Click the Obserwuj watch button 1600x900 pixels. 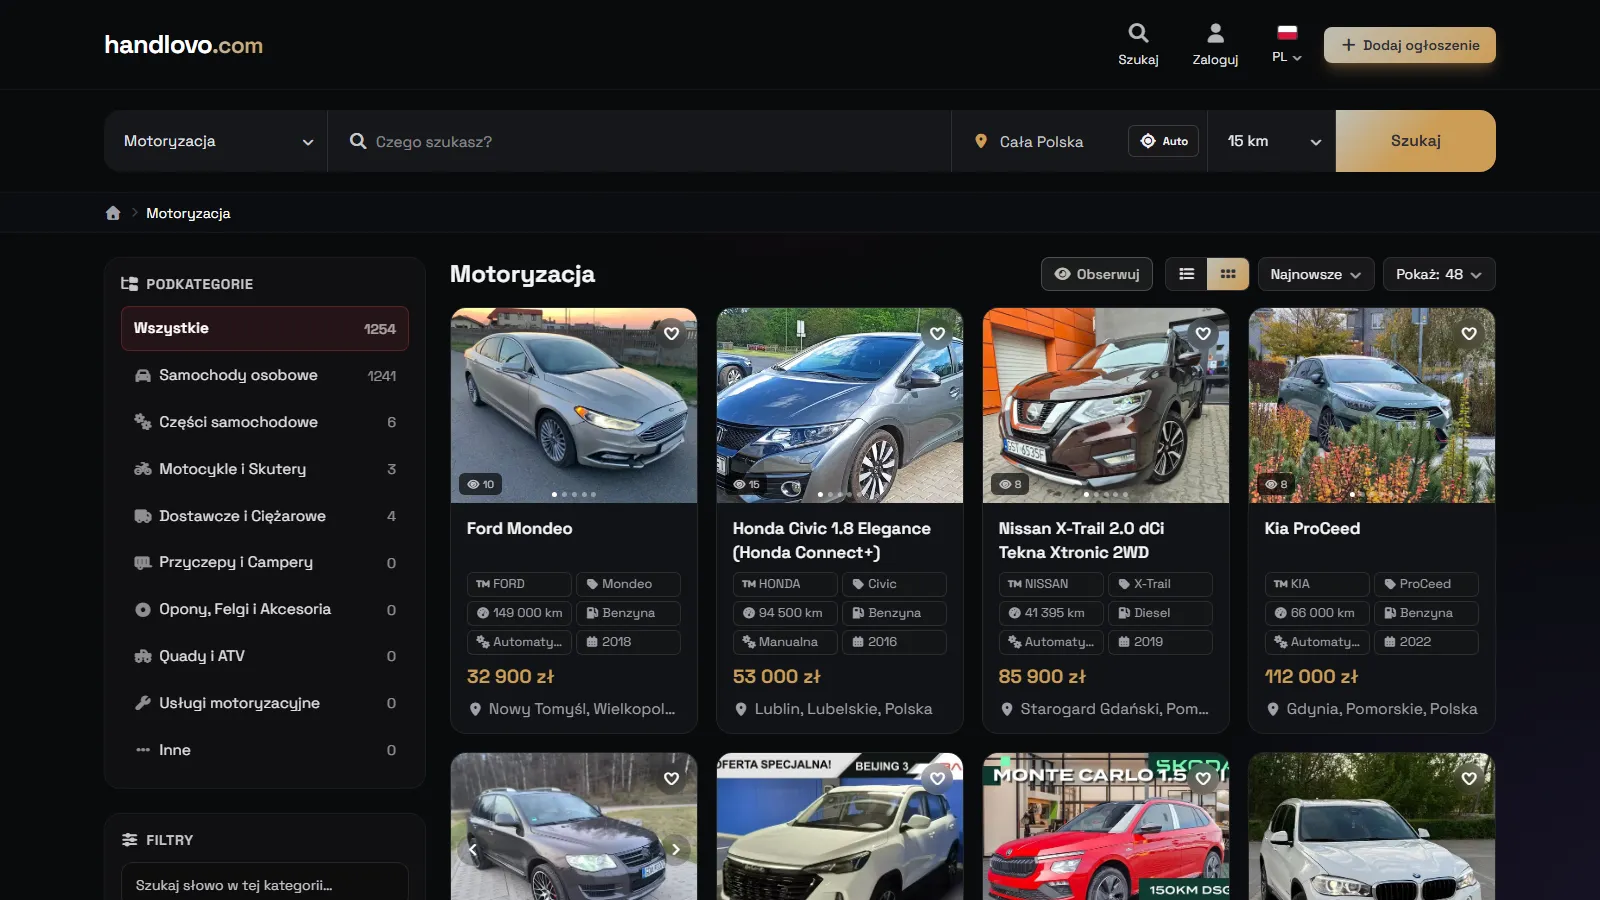tap(1097, 274)
